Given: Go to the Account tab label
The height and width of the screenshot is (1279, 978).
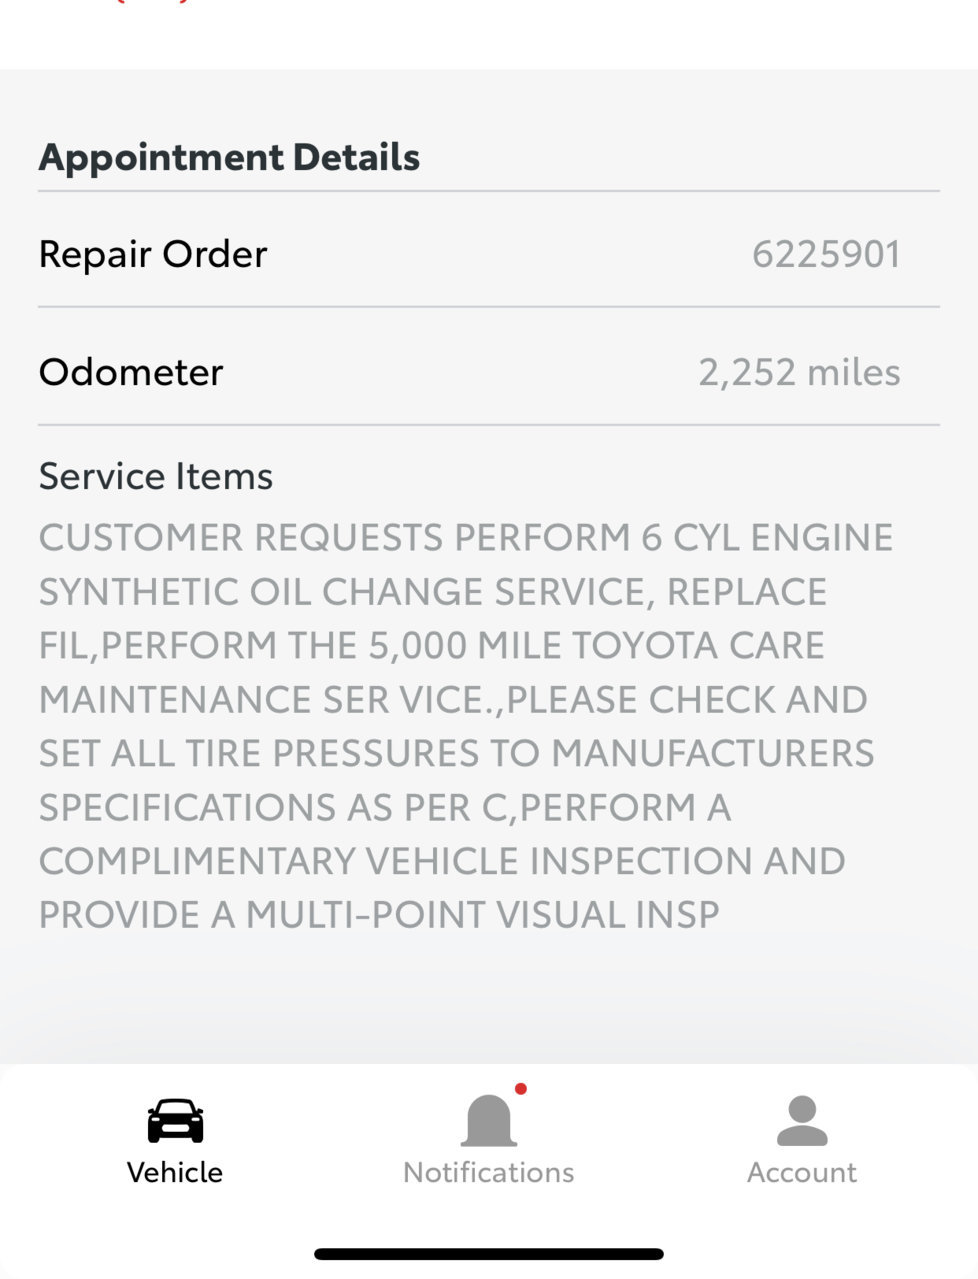Looking at the screenshot, I should (x=802, y=1172).
